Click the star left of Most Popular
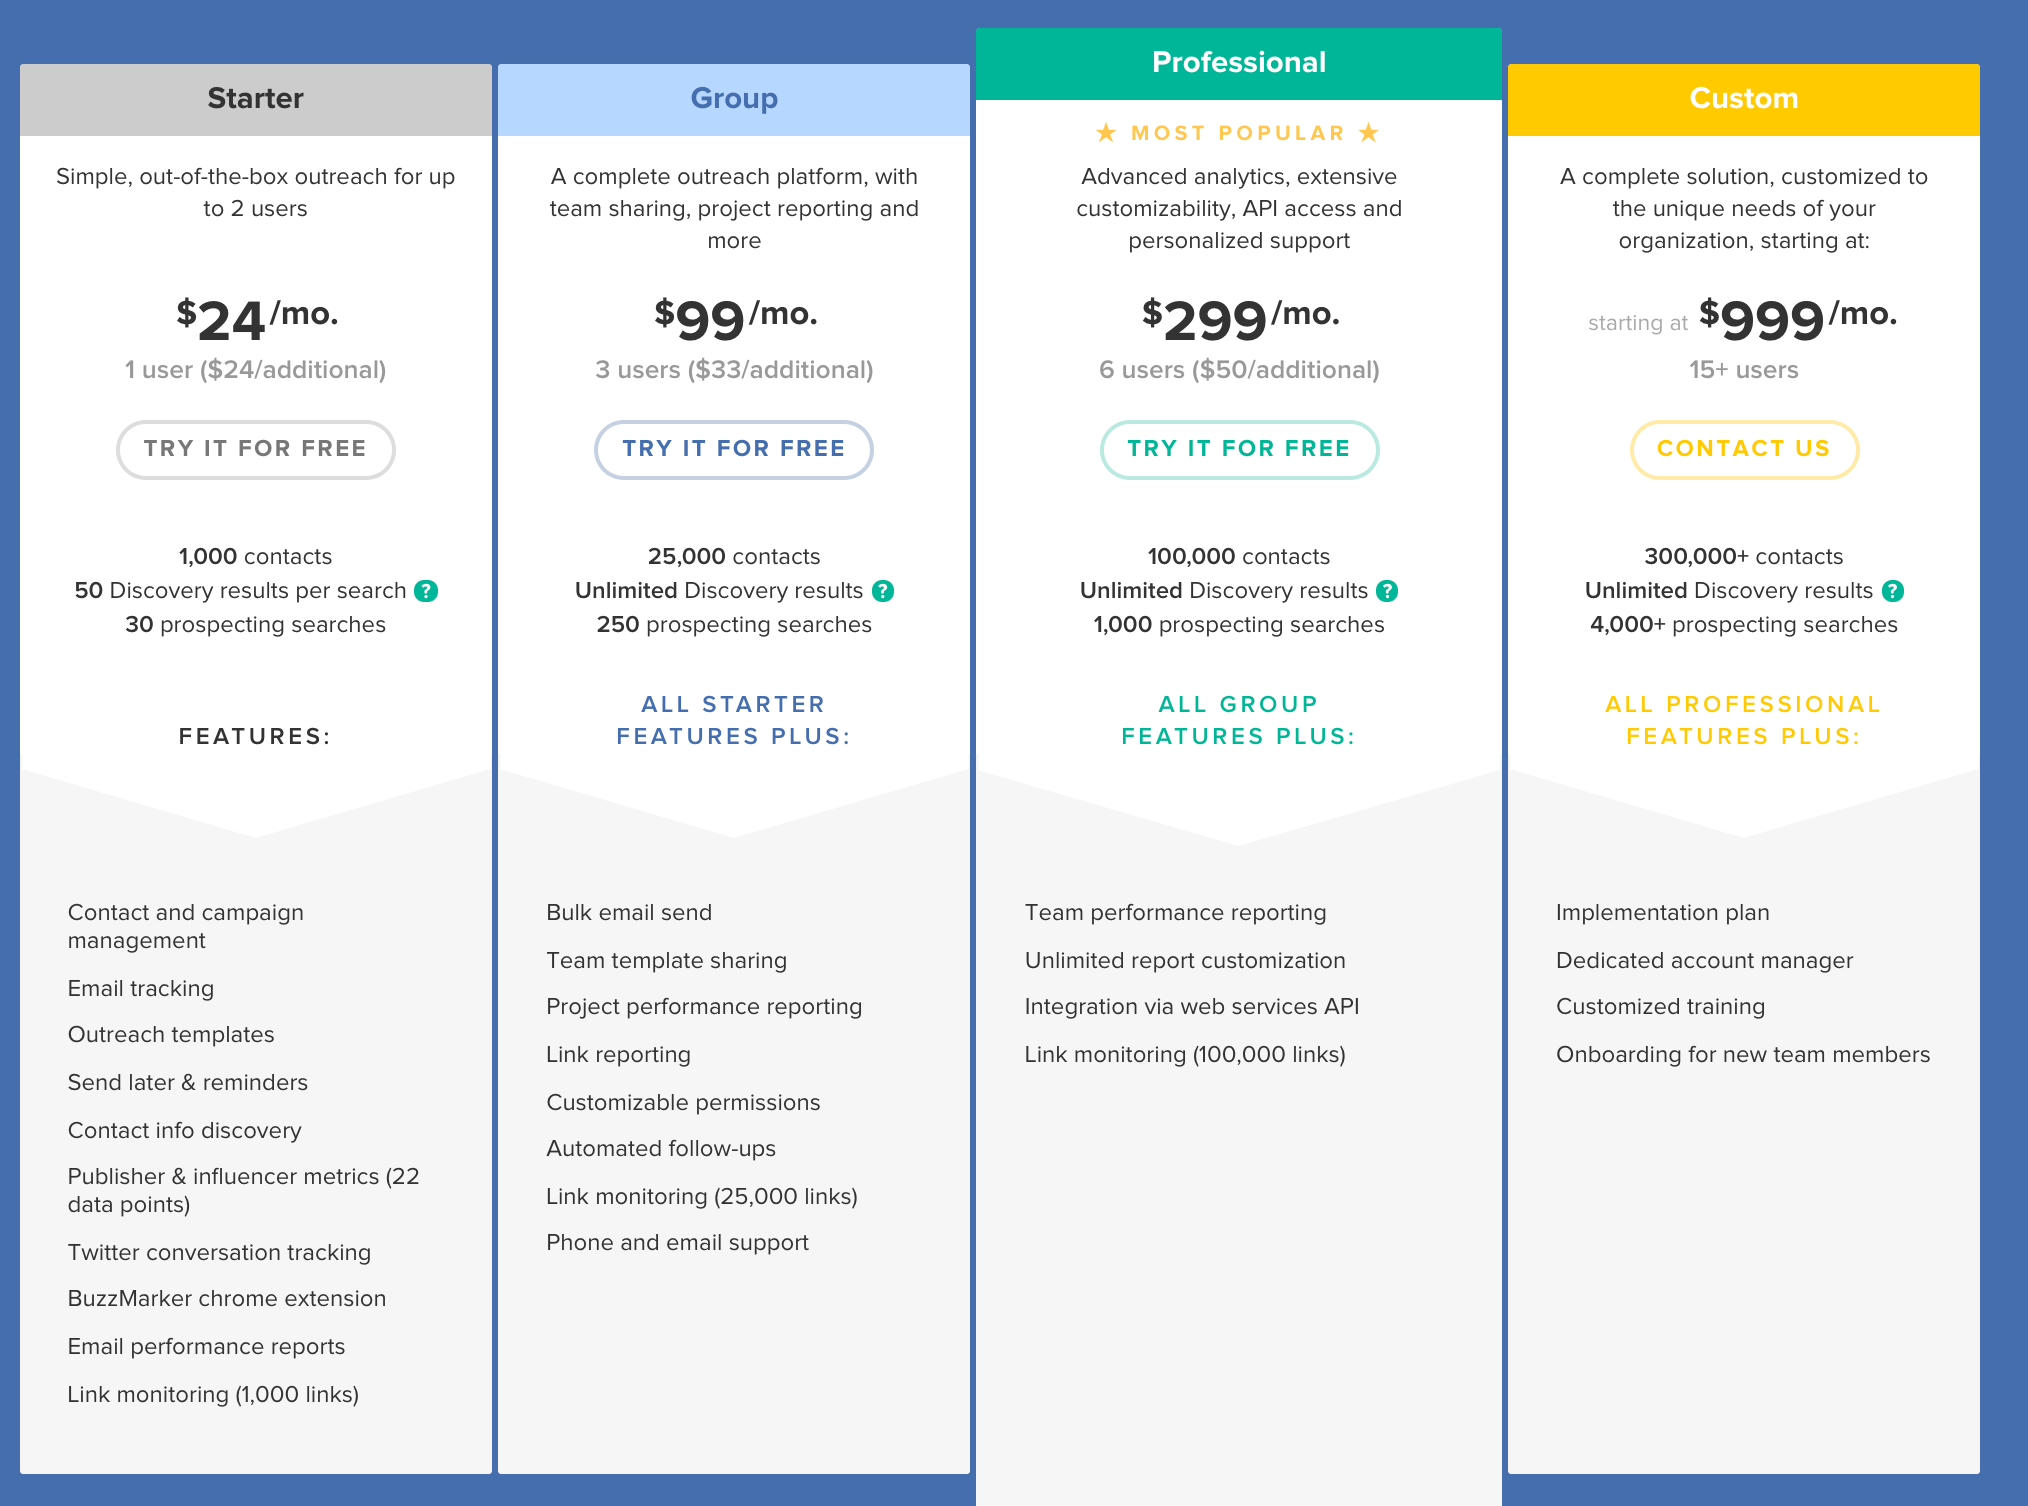 [x=1106, y=133]
